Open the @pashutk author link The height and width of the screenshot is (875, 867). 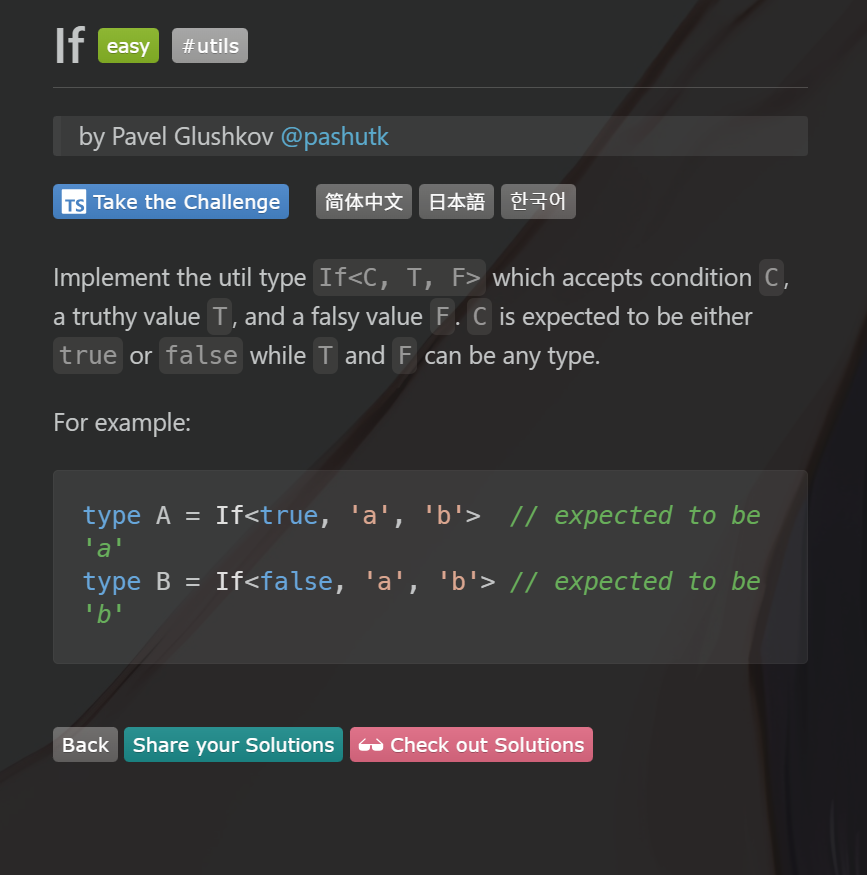click(x=335, y=137)
